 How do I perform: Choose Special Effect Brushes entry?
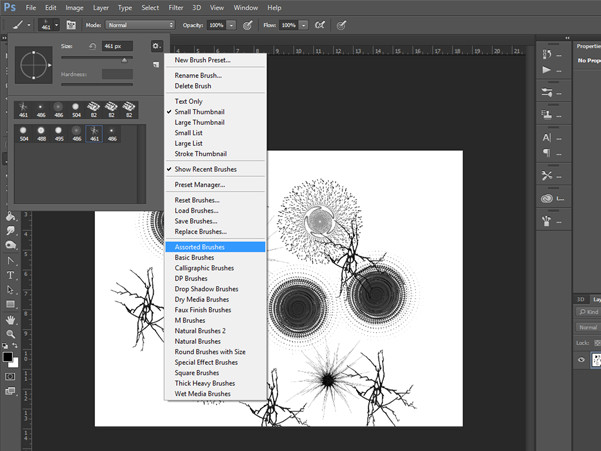pyautogui.click(x=206, y=362)
